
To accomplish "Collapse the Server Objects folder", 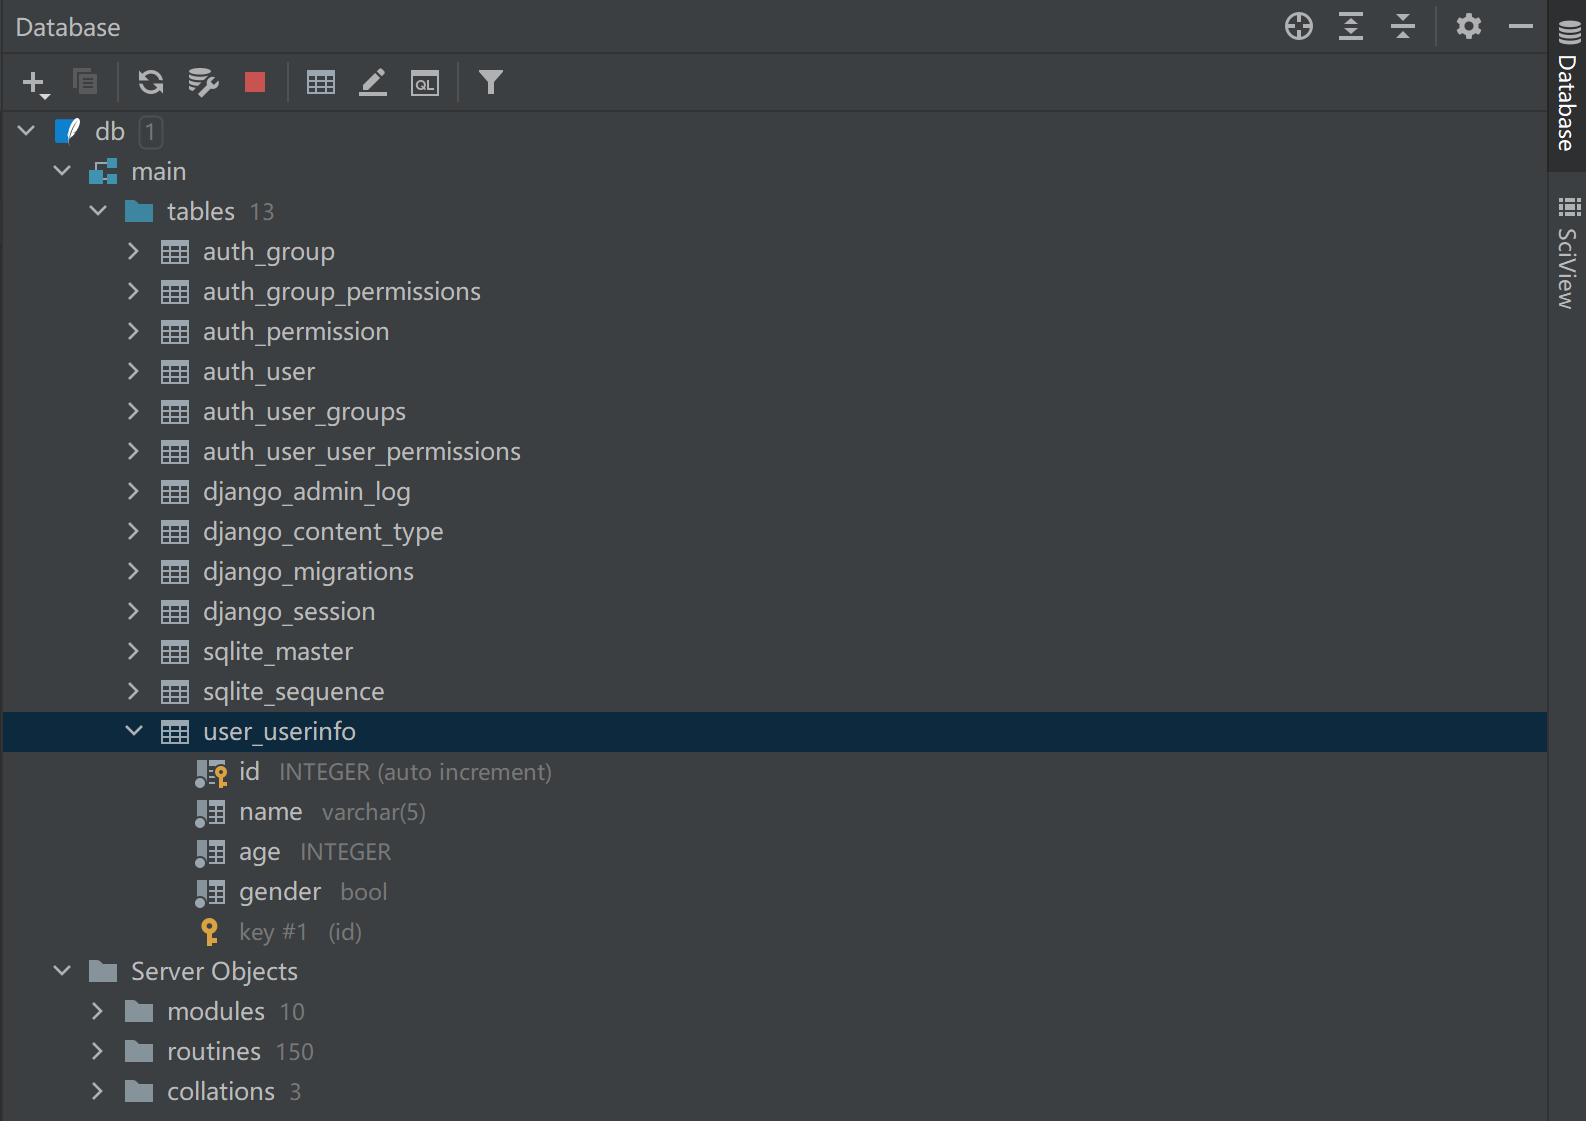I will coord(62,971).
